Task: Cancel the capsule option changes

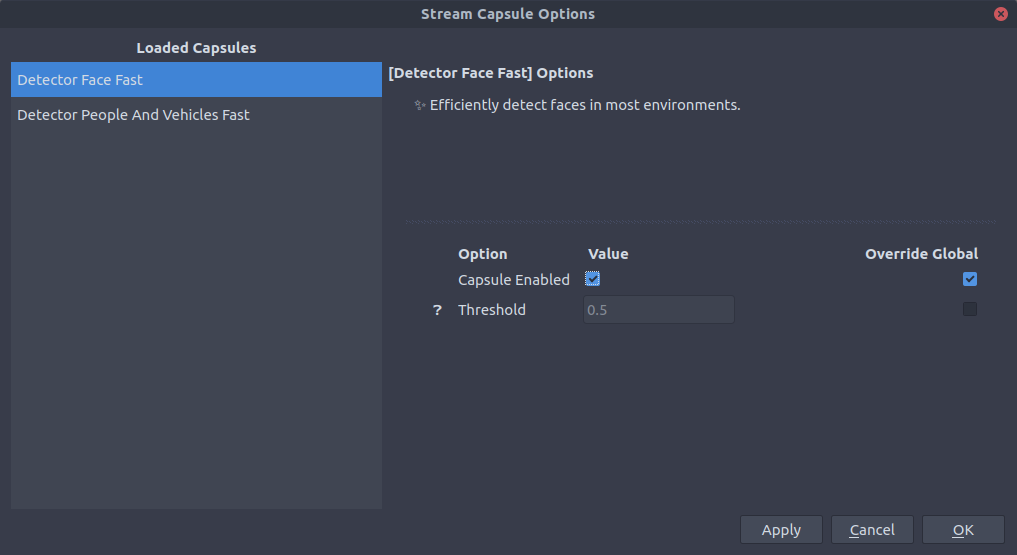Action: (x=872, y=530)
